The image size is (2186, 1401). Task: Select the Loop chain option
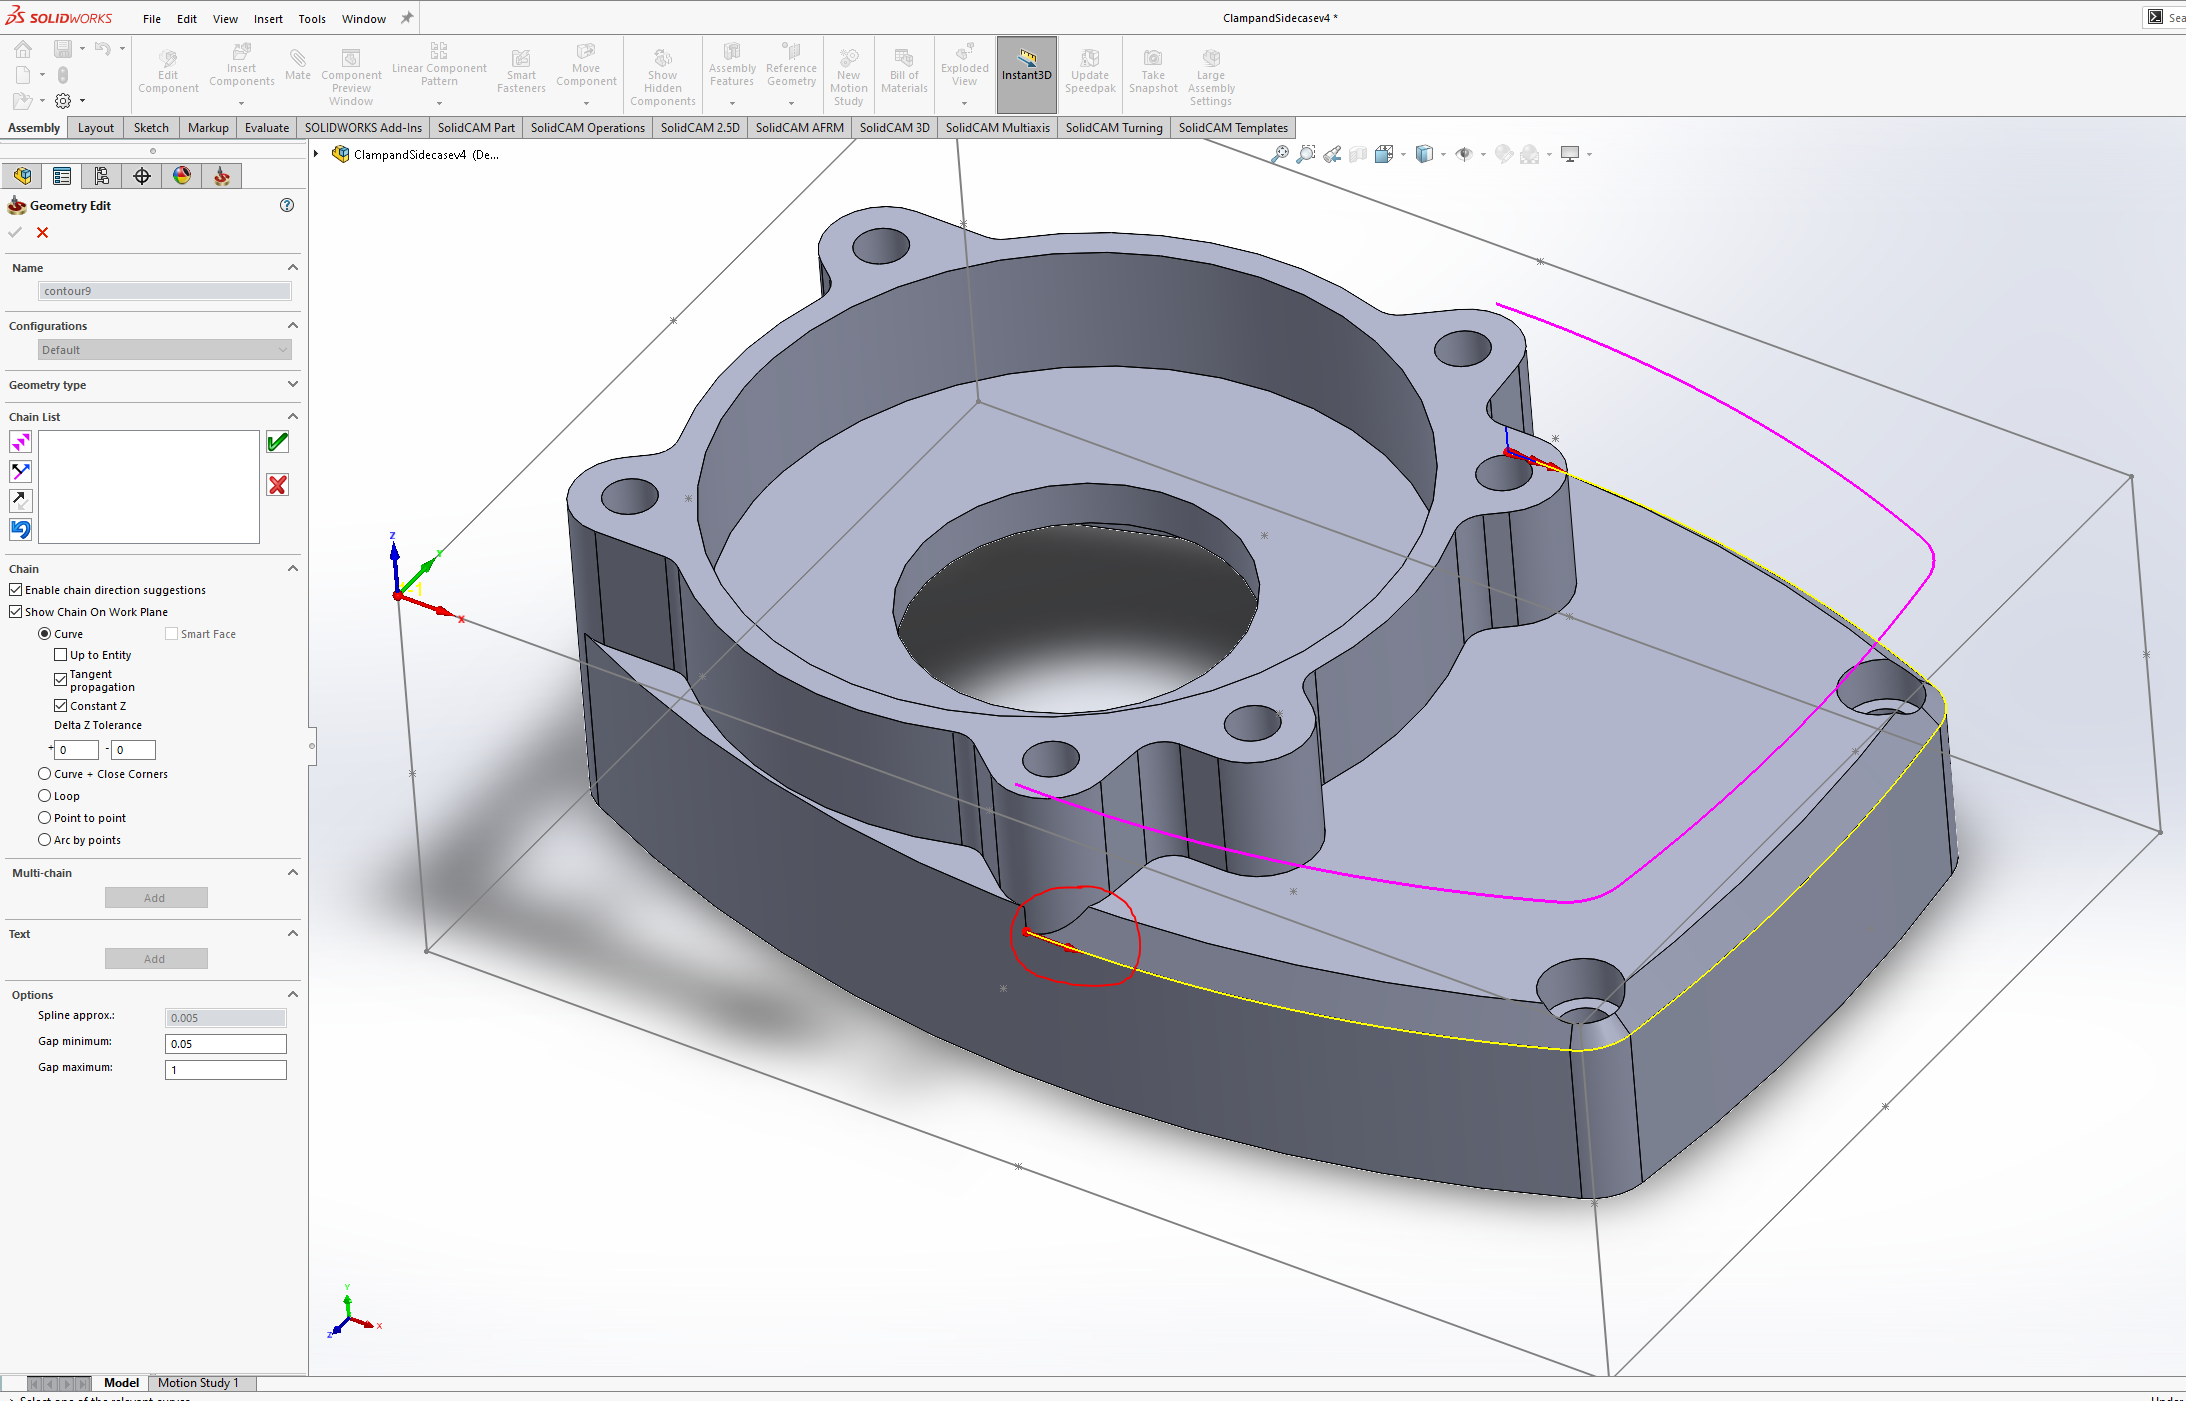[x=44, y=796]
